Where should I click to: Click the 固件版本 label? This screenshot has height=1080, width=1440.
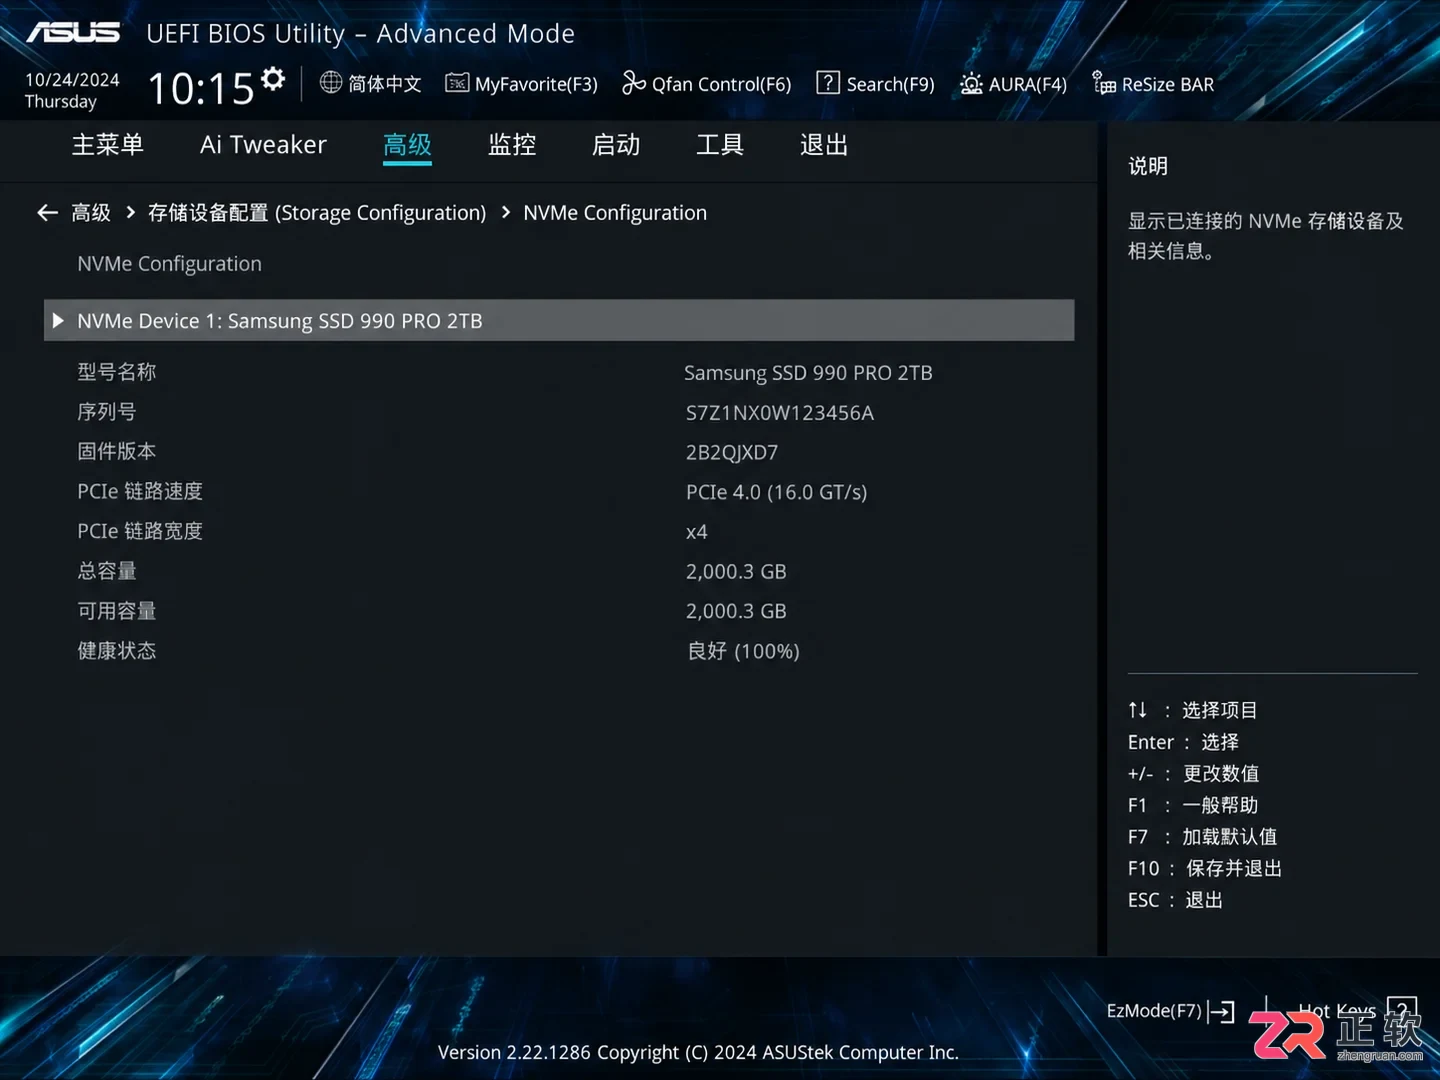[x=117, y=451]
